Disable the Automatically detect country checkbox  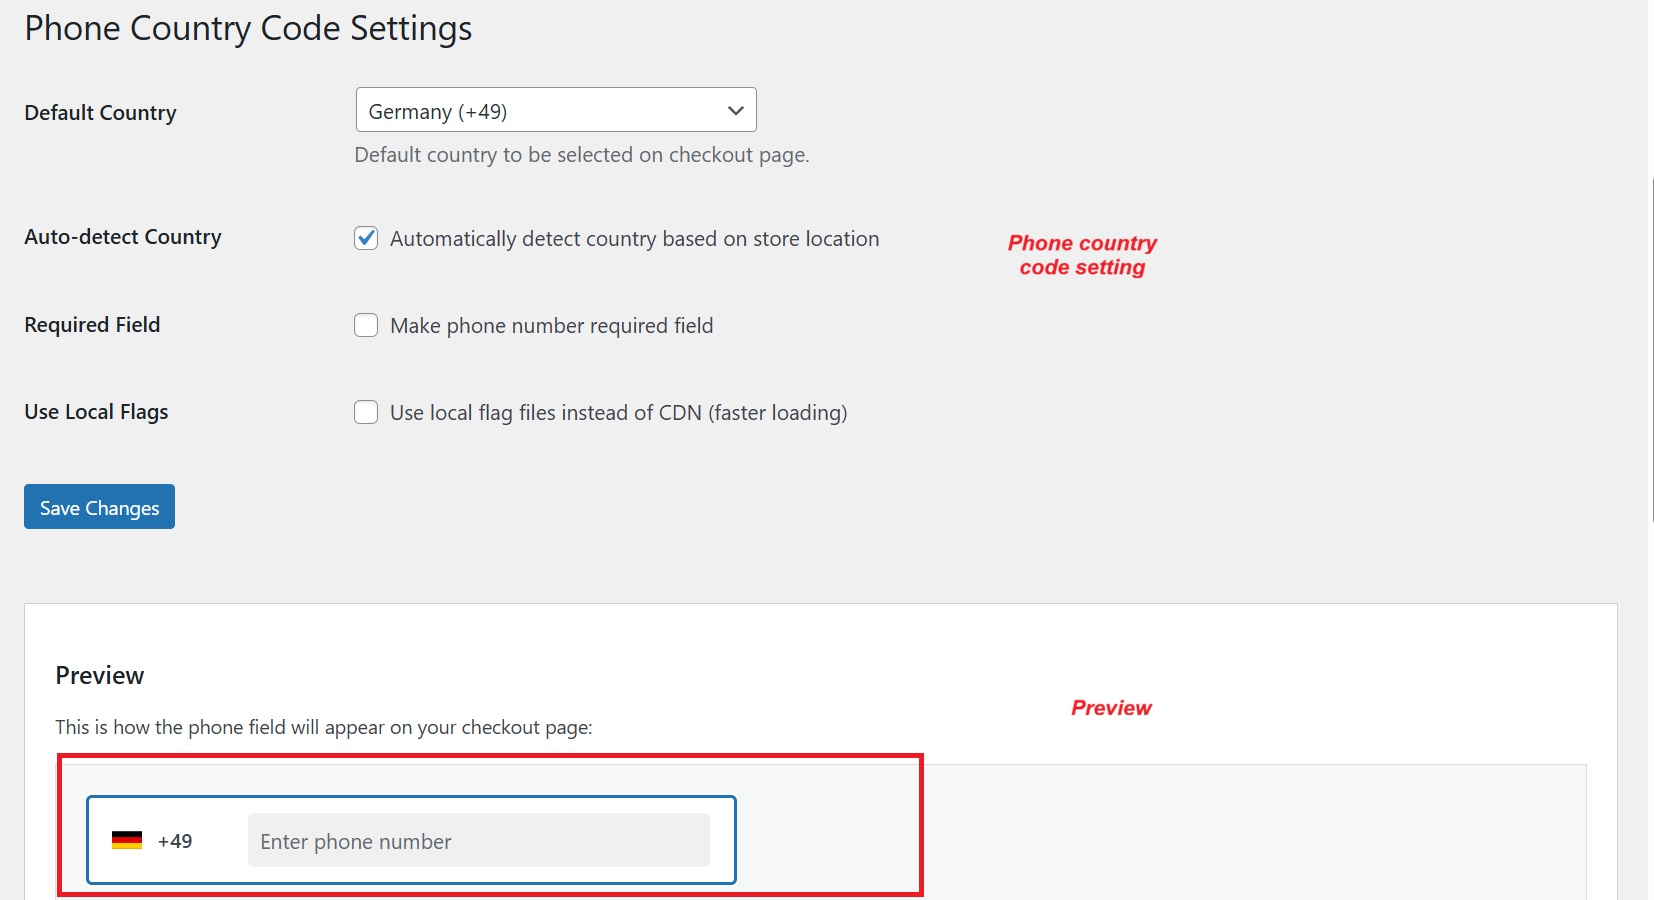[366, 238]
